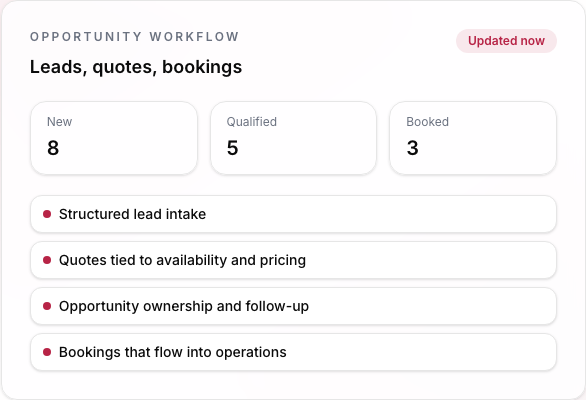Click the Updated now badge

pyautogui.click(x=506, y=41)
